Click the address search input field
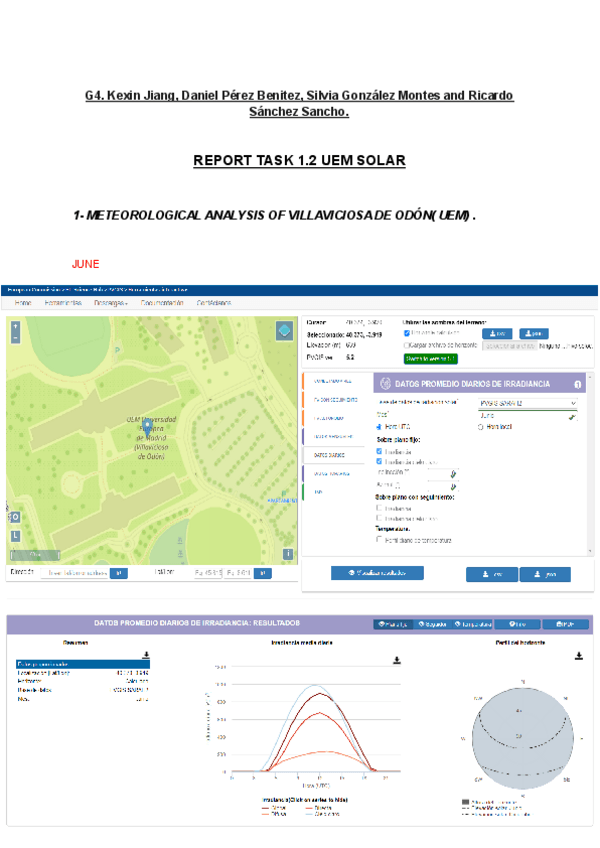This screenshot has width=600, height=848. [x=73, y=573]
